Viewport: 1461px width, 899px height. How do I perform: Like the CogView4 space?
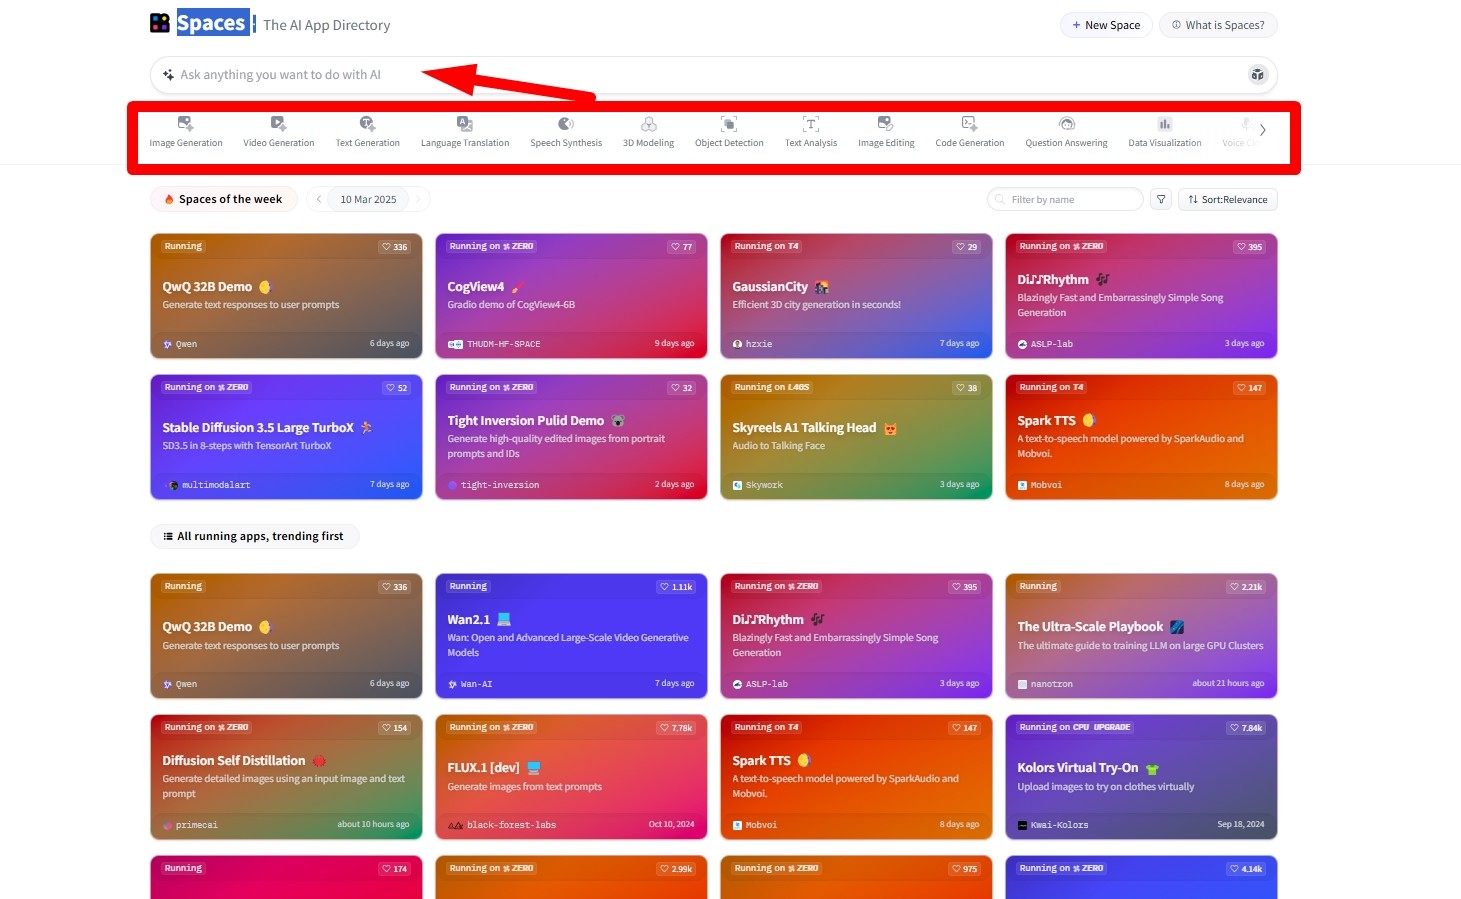click(682, 247)
